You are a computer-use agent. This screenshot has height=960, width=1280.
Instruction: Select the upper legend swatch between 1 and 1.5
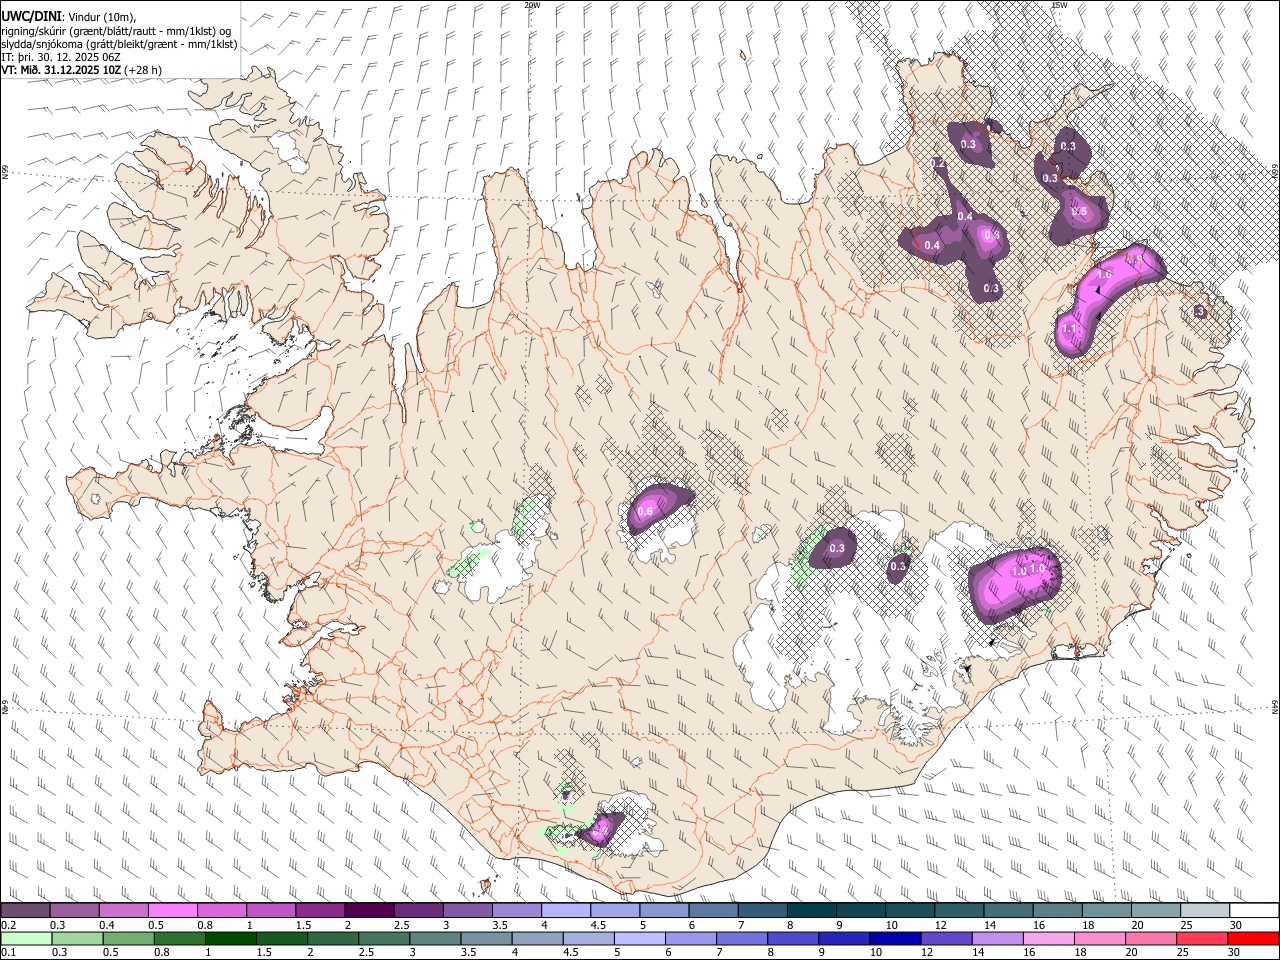(x=271, y=911)
